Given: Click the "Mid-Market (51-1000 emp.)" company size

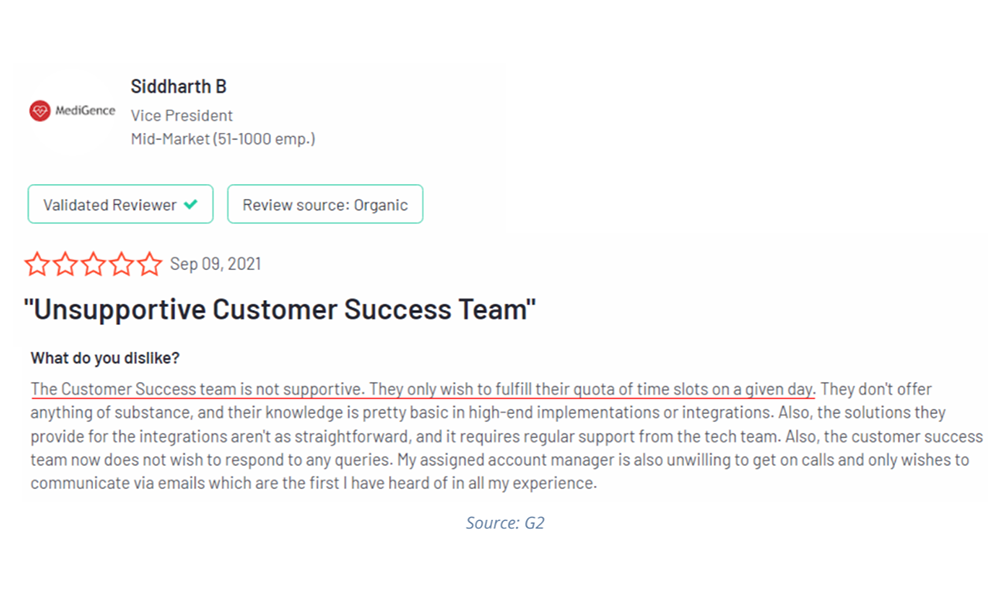Looking at the screenshot, I should tap(222, 139).
